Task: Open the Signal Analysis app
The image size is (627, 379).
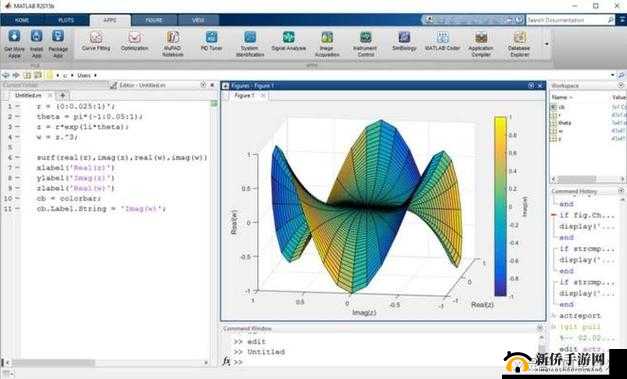Action: point(288,42)
